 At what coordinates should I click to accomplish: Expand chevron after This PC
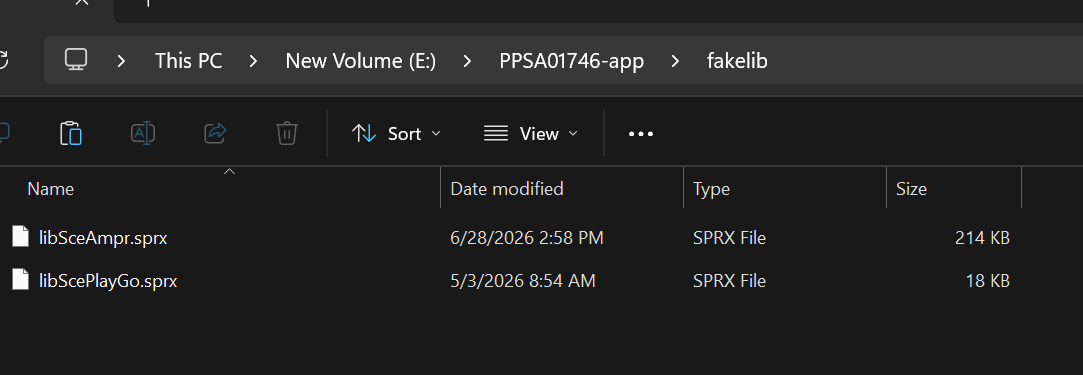[x=253, y=61]
